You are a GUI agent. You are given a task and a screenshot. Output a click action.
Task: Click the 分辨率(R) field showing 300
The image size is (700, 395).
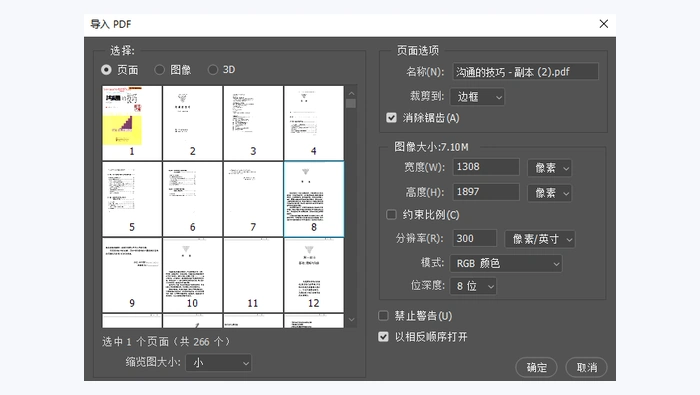pyautogui.click(x=475, y=238)
